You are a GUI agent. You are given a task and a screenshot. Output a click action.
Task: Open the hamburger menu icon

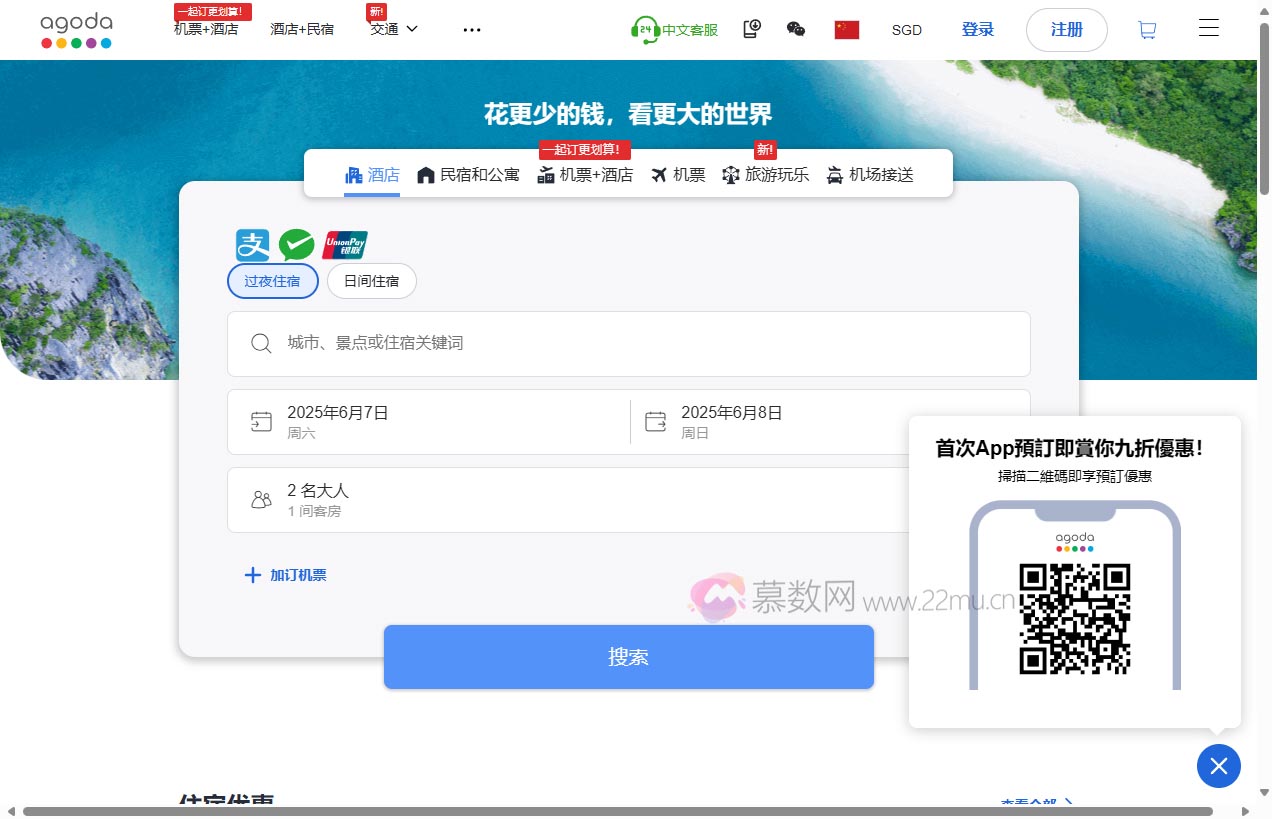1208,29
